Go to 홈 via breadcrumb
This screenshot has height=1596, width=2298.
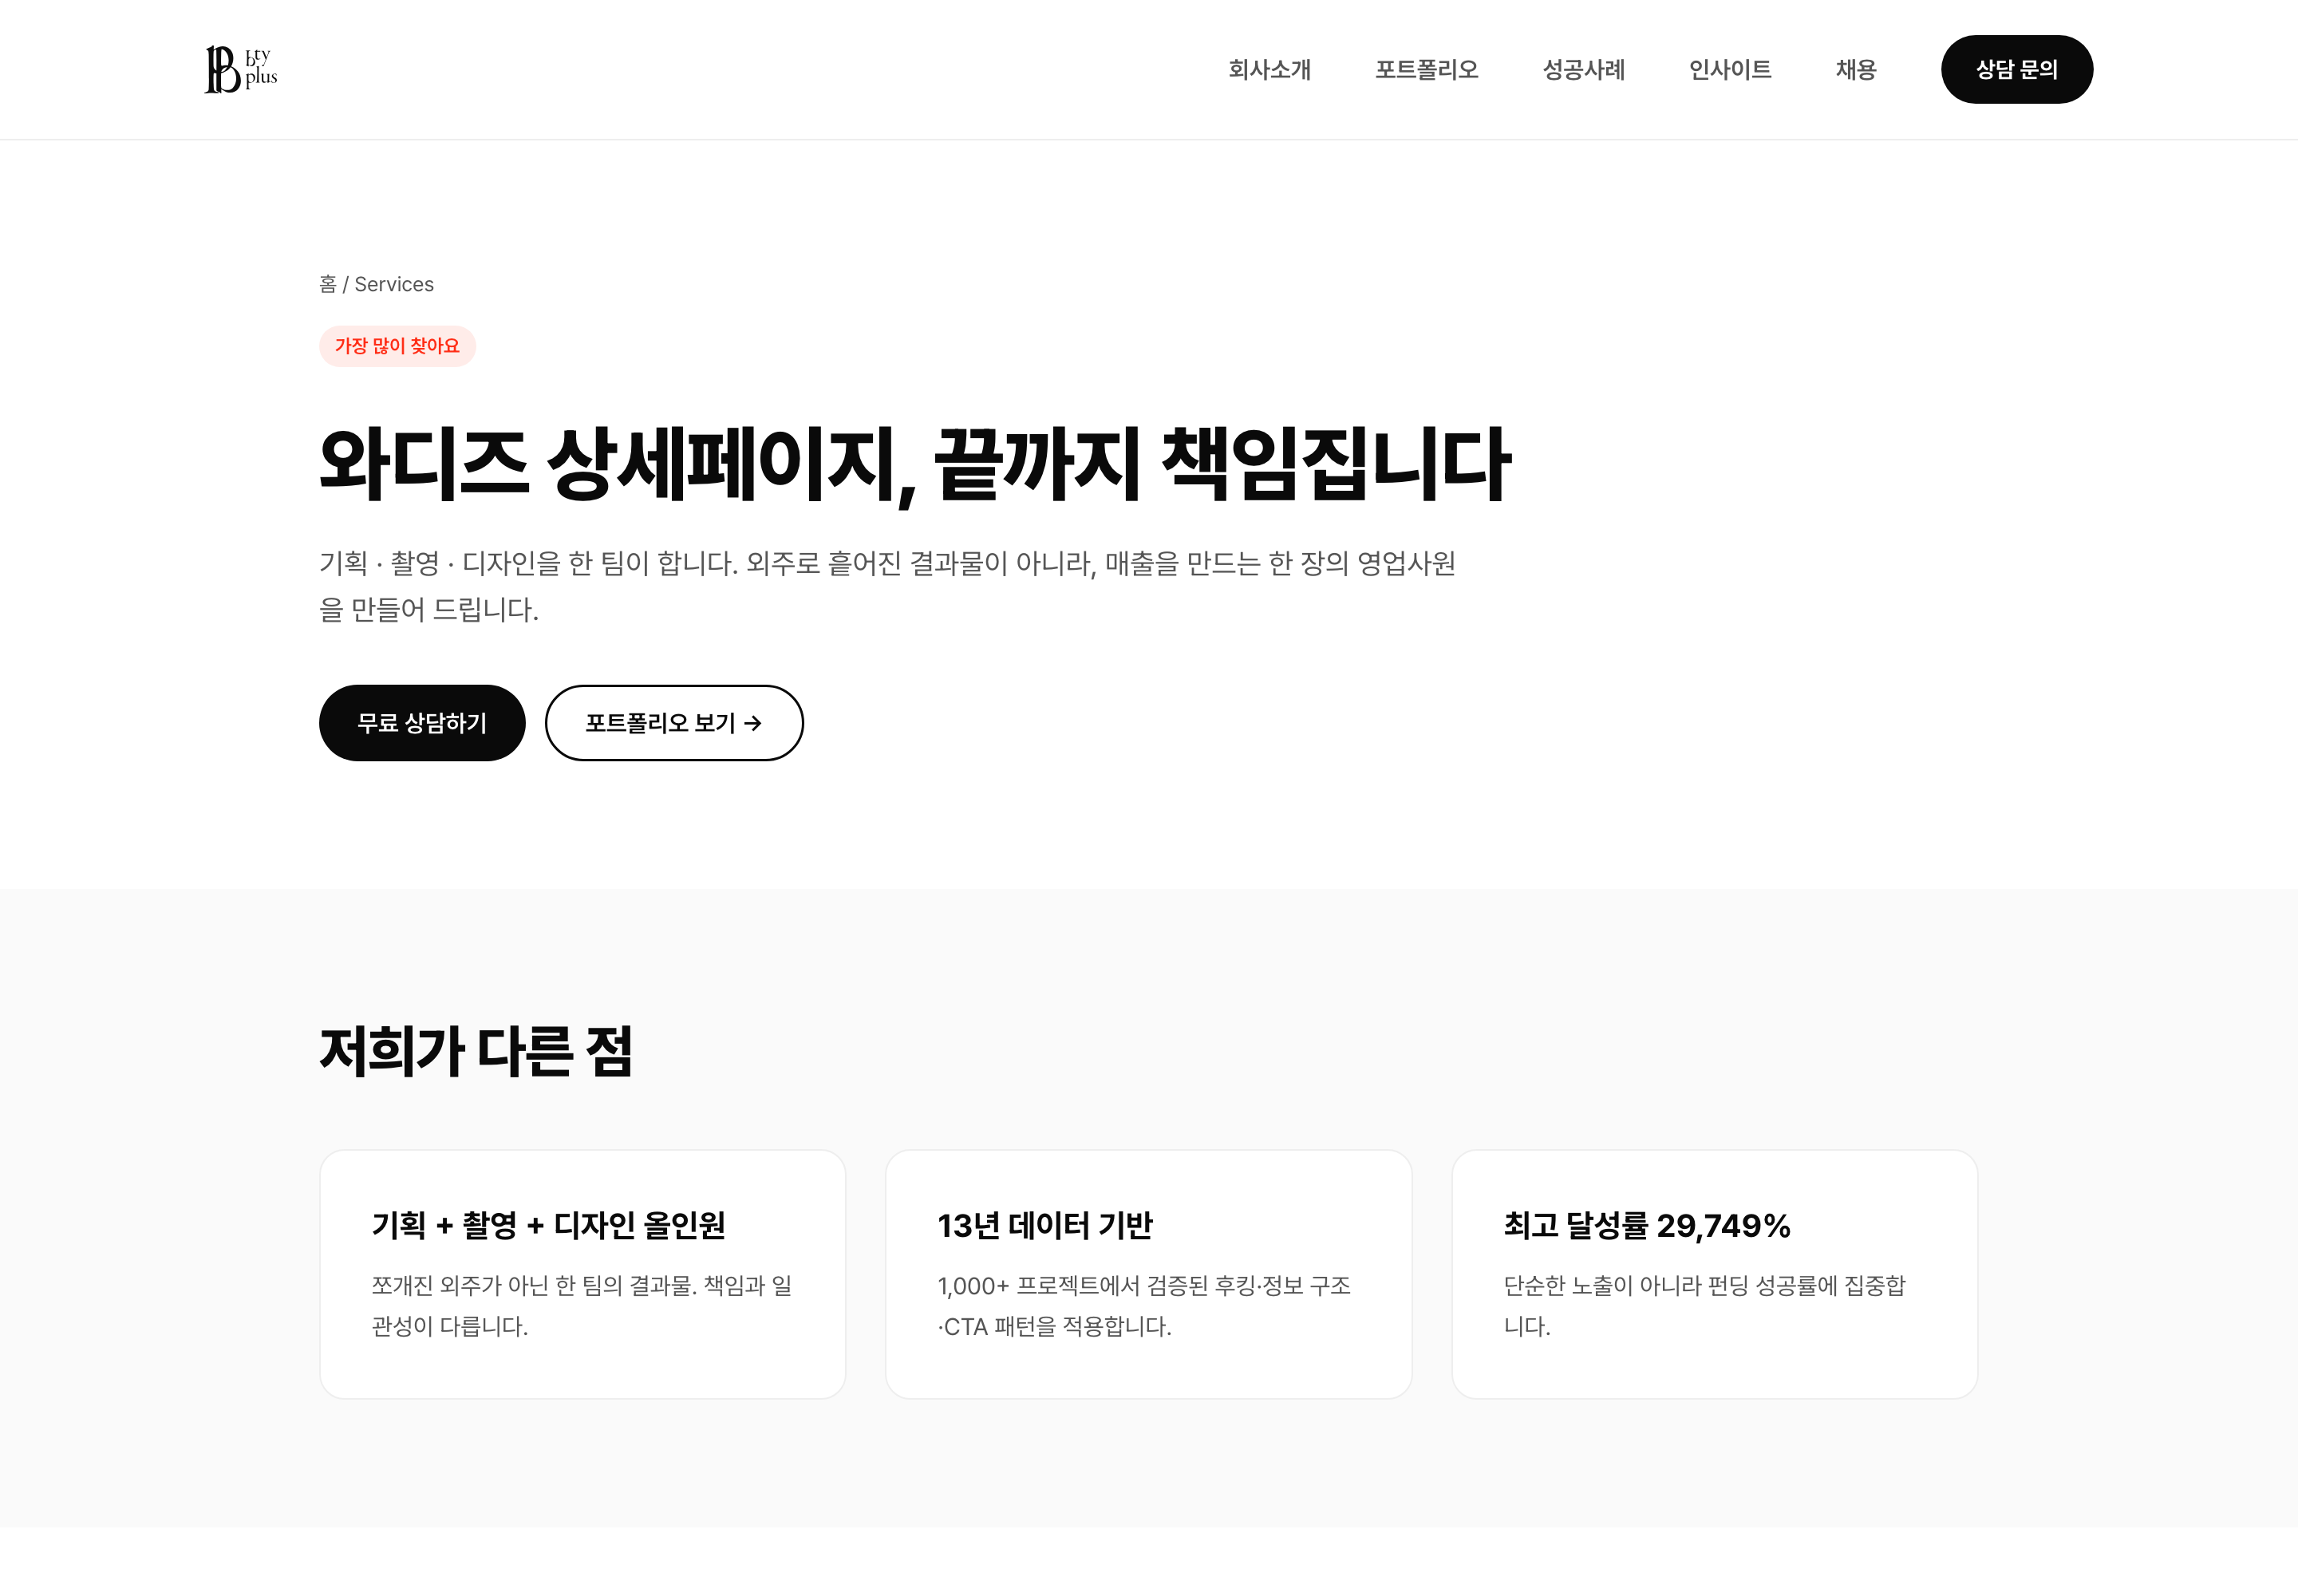click(x=327, y=284)
